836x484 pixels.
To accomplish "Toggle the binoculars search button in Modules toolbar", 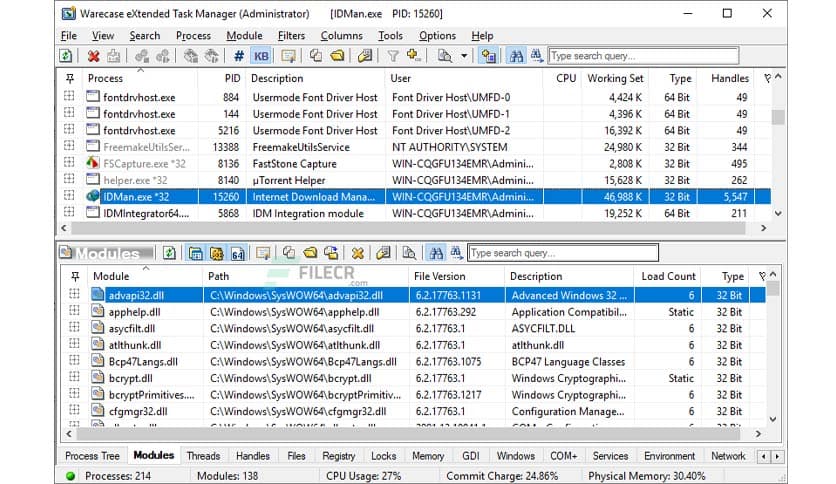I will (436, 253).
